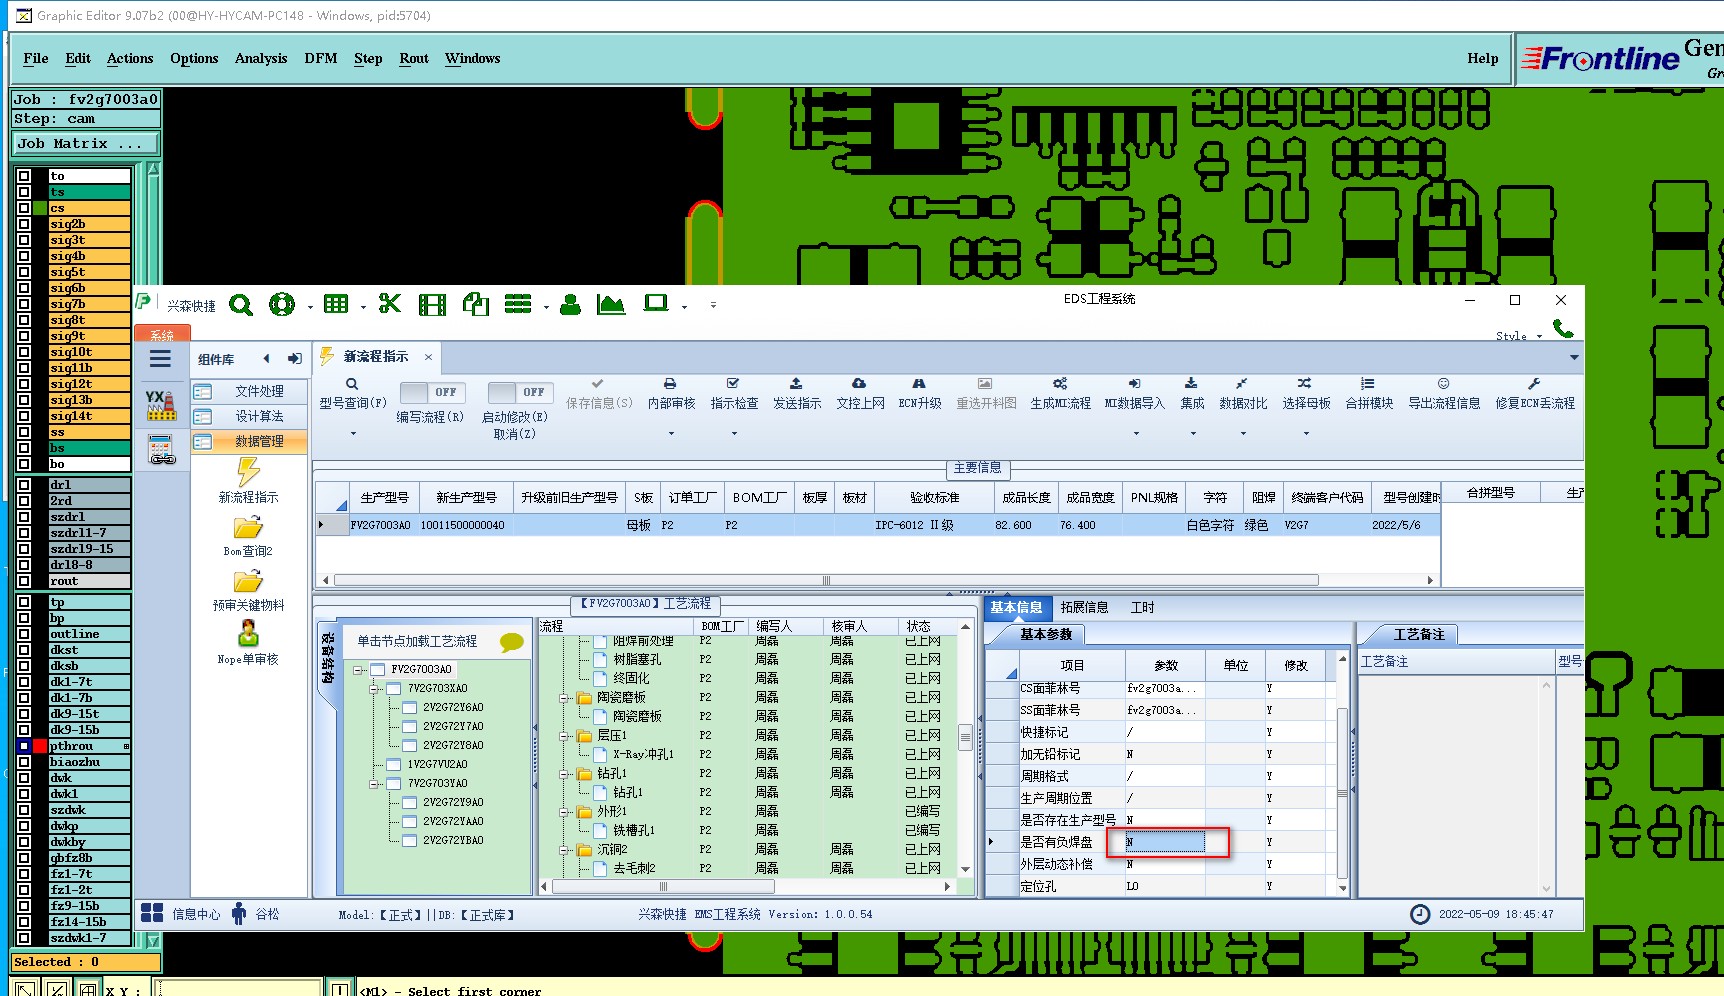Click the lifebuoy help icon in EDS toolbar
Viewport: 1724px width, 996px height.
(x=282, y=305)
